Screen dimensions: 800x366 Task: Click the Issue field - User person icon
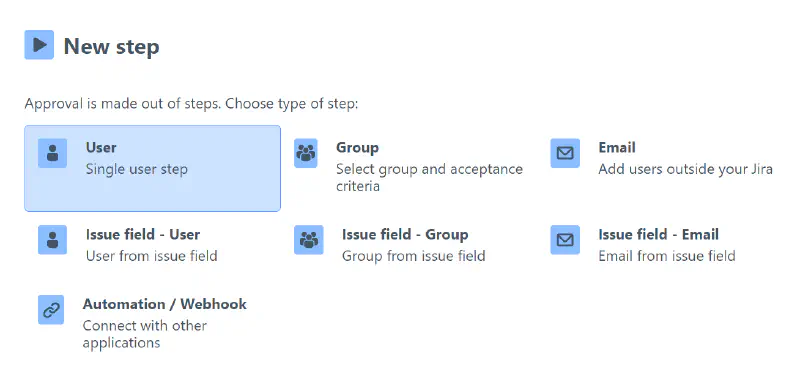(x=53, y=240)
